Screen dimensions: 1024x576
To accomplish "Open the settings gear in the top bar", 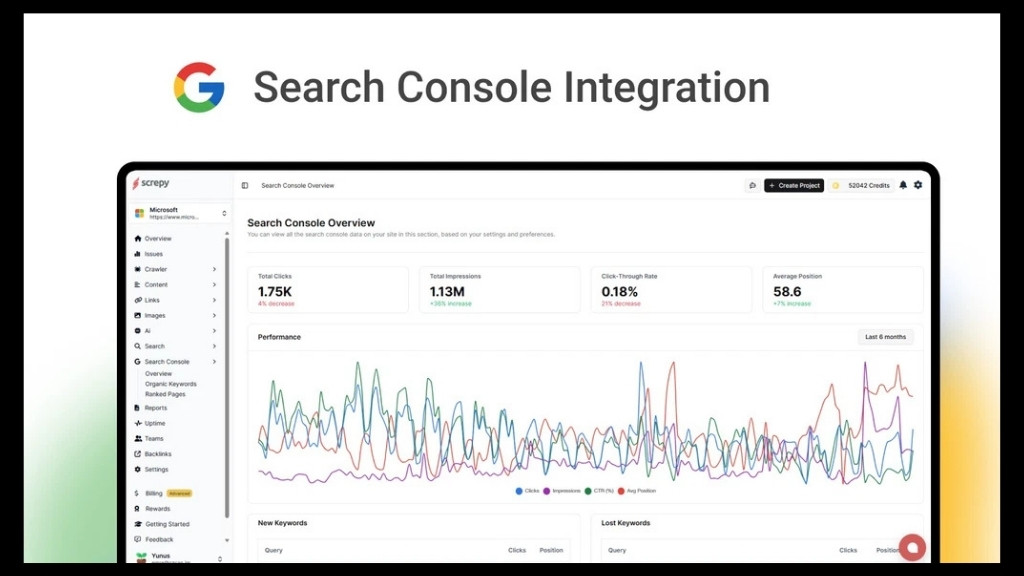I will coord(917,185).
